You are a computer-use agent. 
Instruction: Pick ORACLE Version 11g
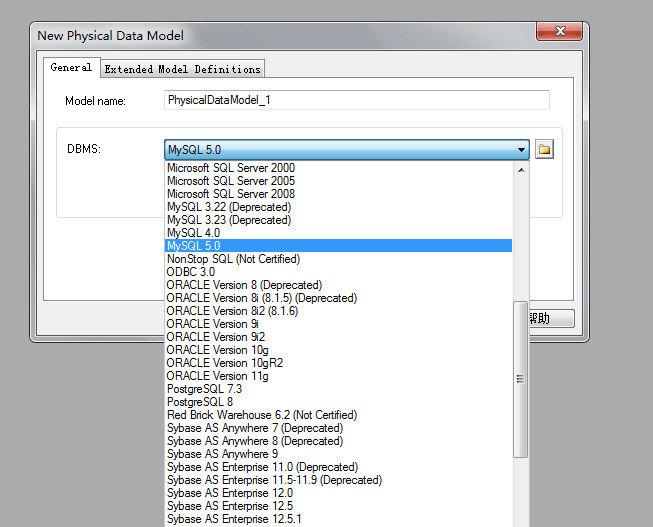(x=338, y=376)
